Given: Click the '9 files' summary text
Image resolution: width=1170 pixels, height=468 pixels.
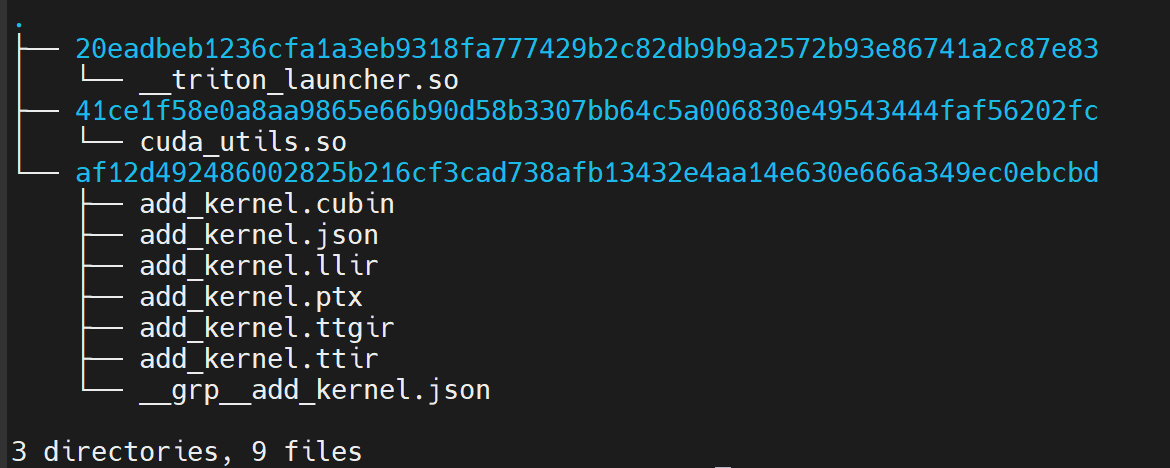Looking at the screenshot, I should [307, 452].
